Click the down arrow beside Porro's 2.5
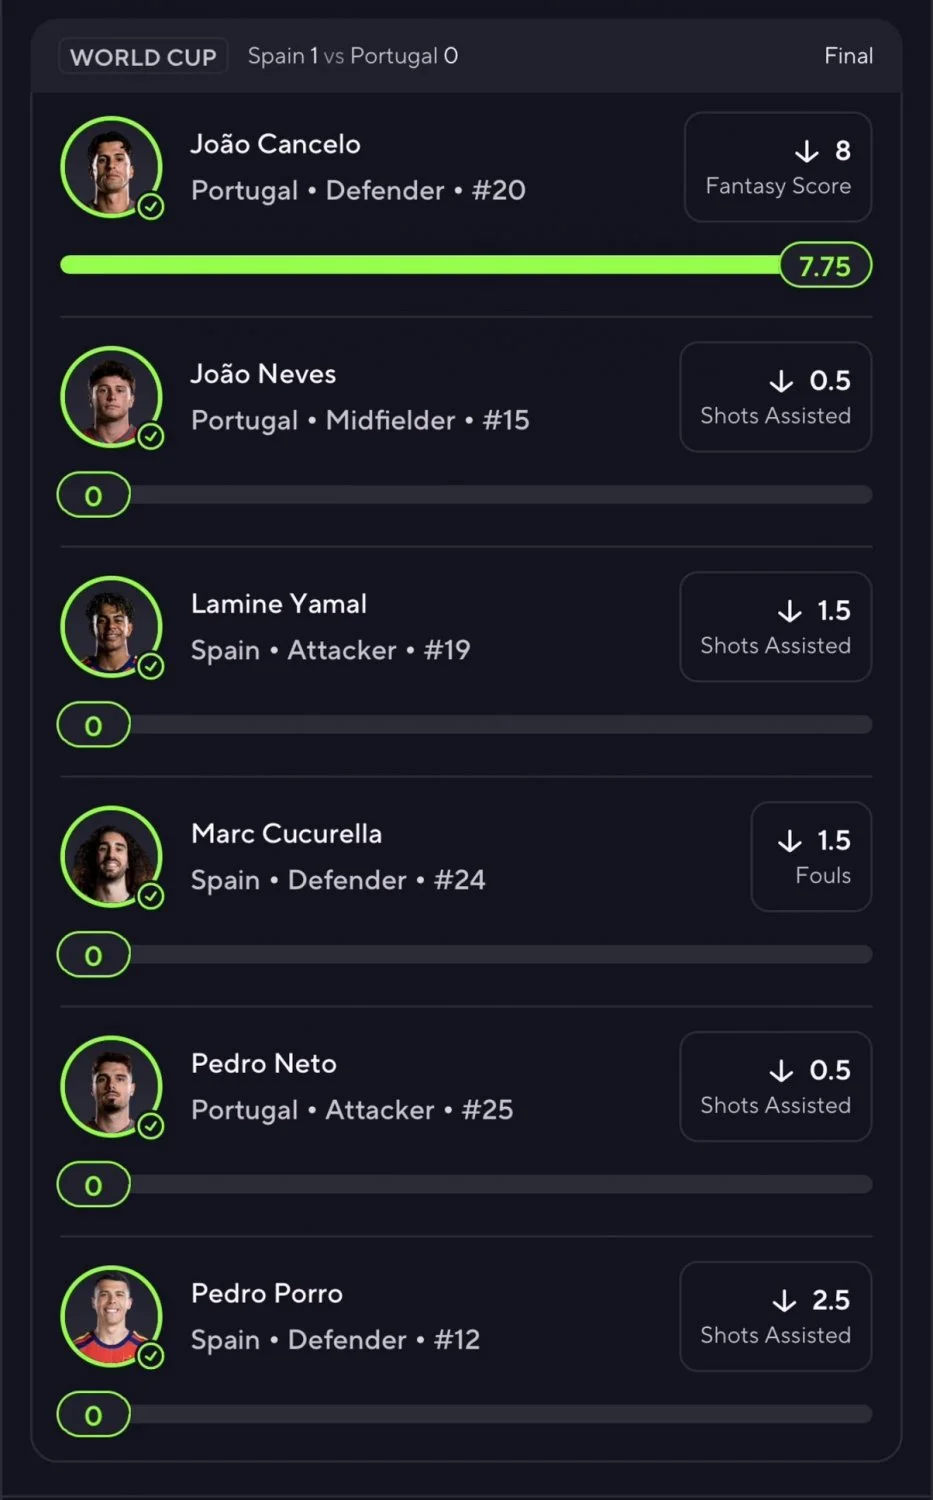933x1500 pixels. tap(785, 1300)
